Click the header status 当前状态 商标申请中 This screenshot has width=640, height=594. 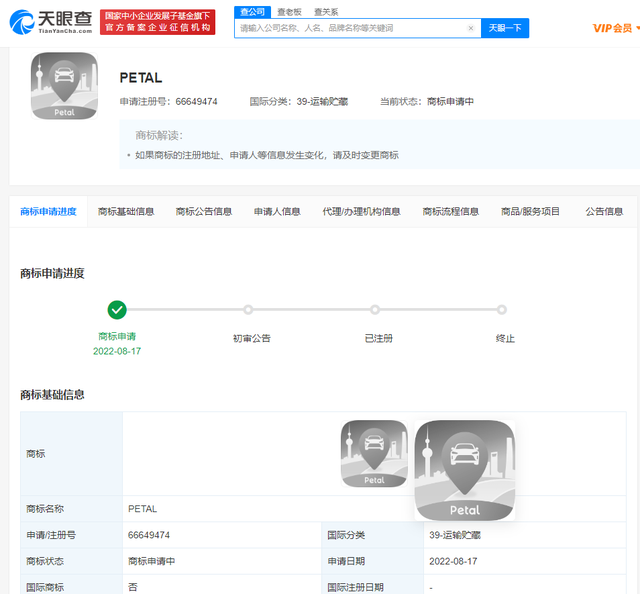(427, 102)
